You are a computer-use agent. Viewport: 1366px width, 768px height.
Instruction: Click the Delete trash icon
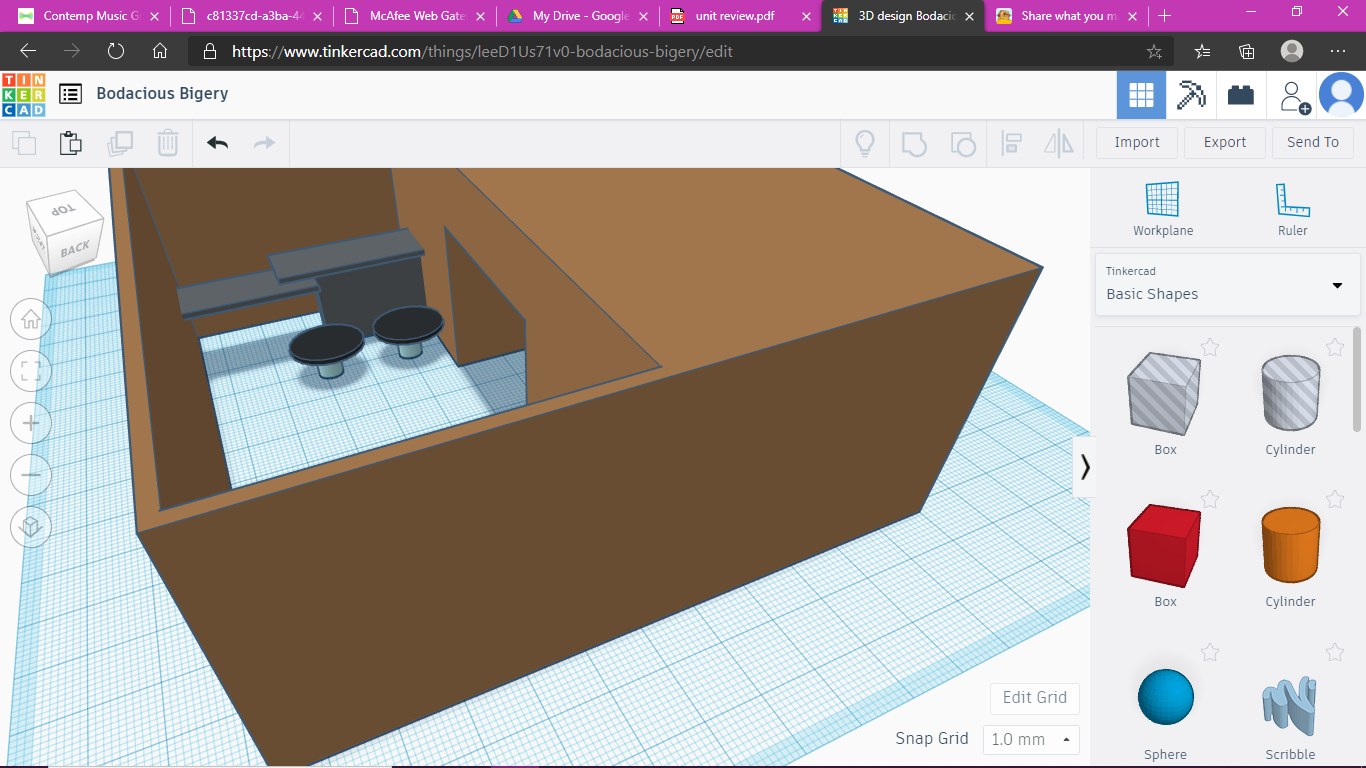pyautogui.click(x=168, y=143)
